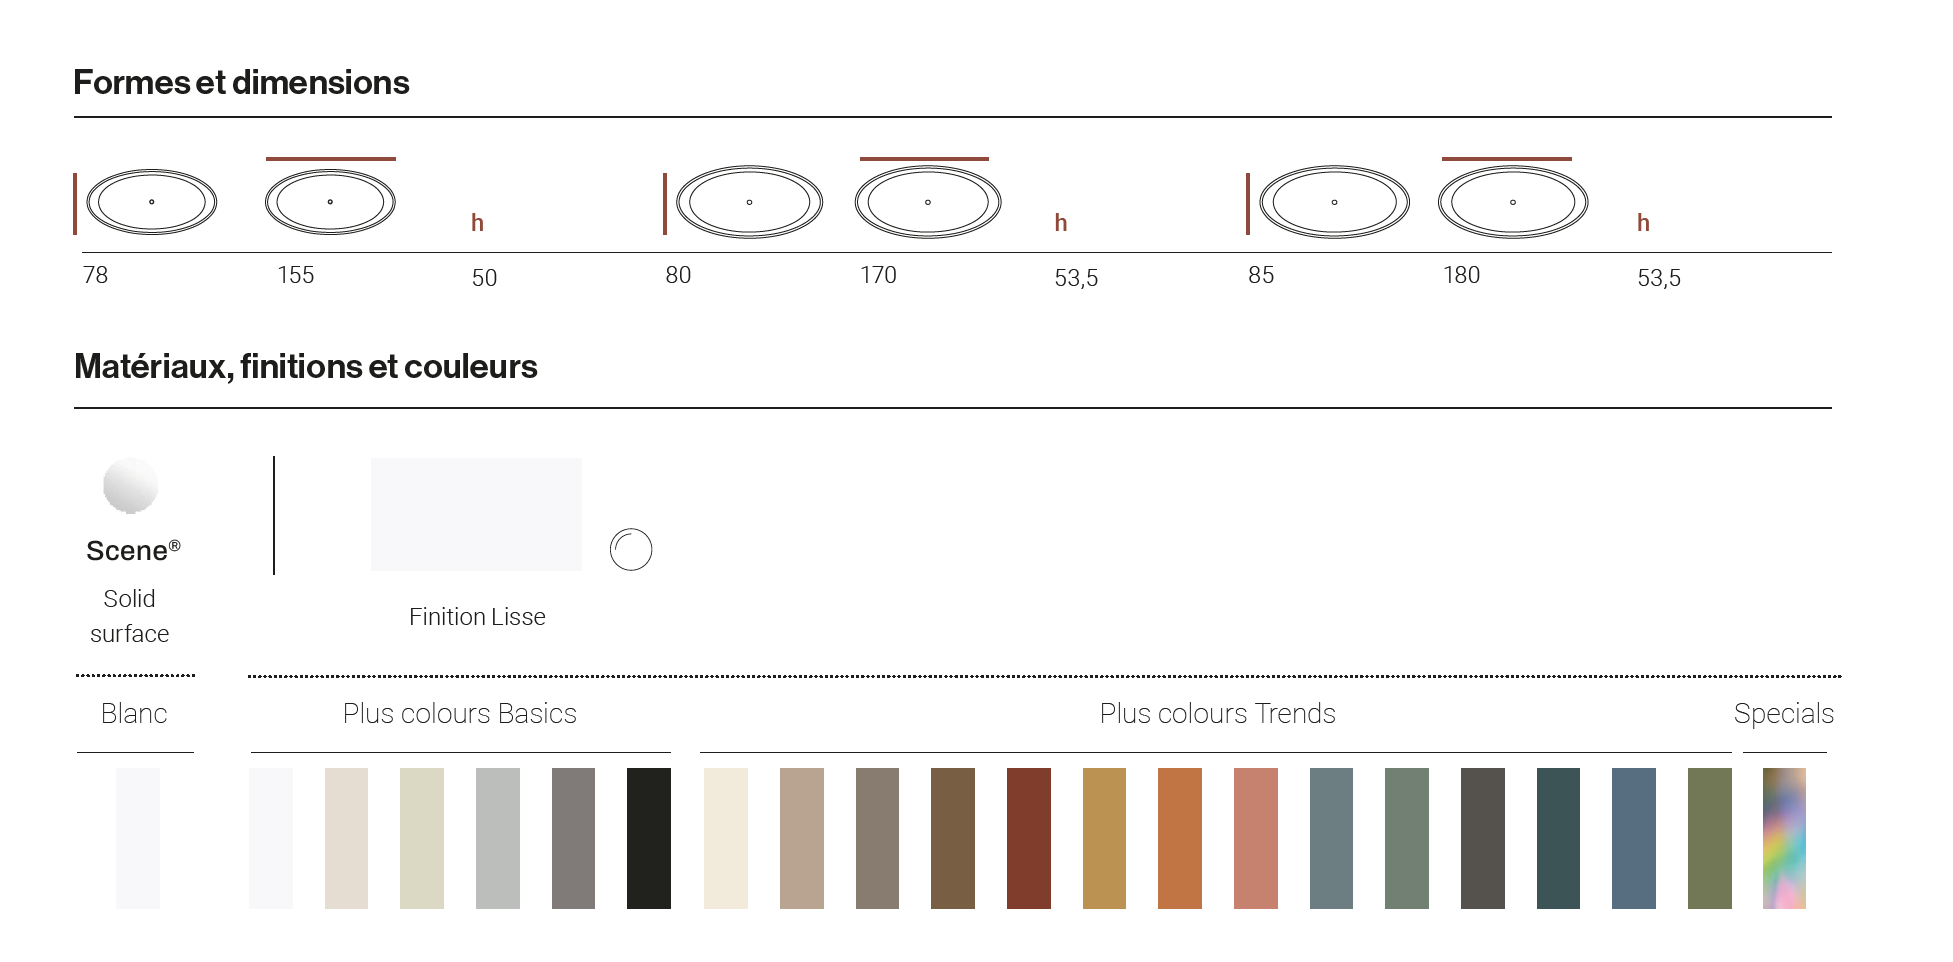Select the Blanc white colour swatch
The image size is (1953, 962).
pyautogui.click(x=138, y=838)
